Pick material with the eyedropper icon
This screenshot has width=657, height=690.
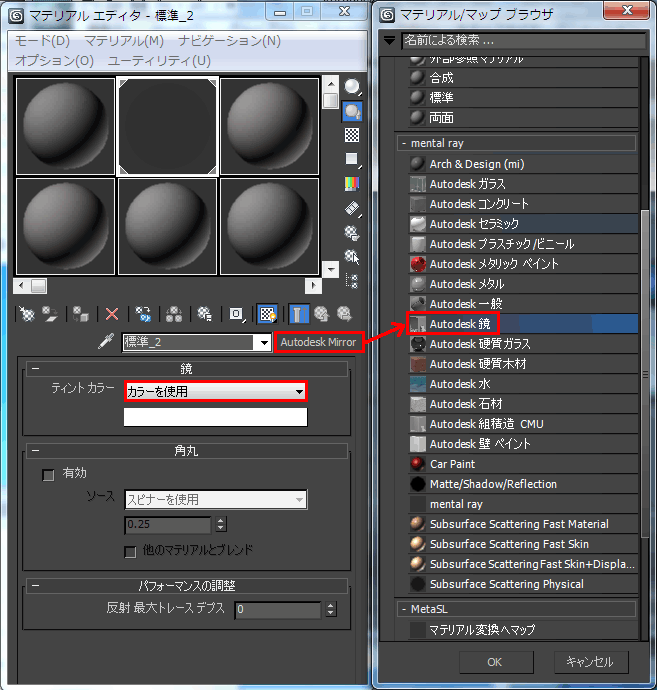106,341
